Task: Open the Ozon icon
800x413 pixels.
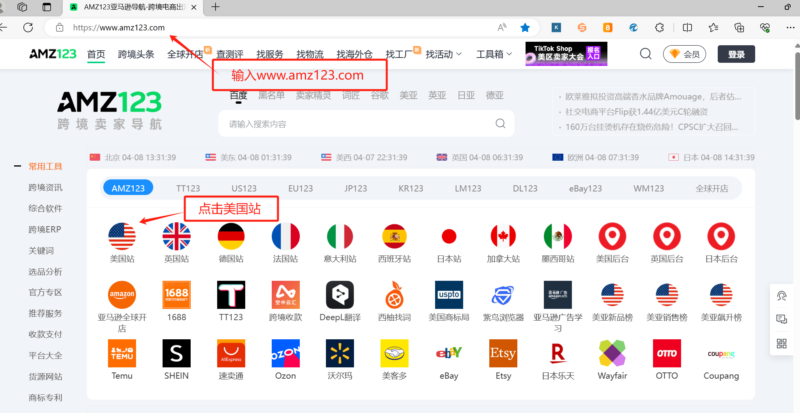Action: click(x=286, y=353)
